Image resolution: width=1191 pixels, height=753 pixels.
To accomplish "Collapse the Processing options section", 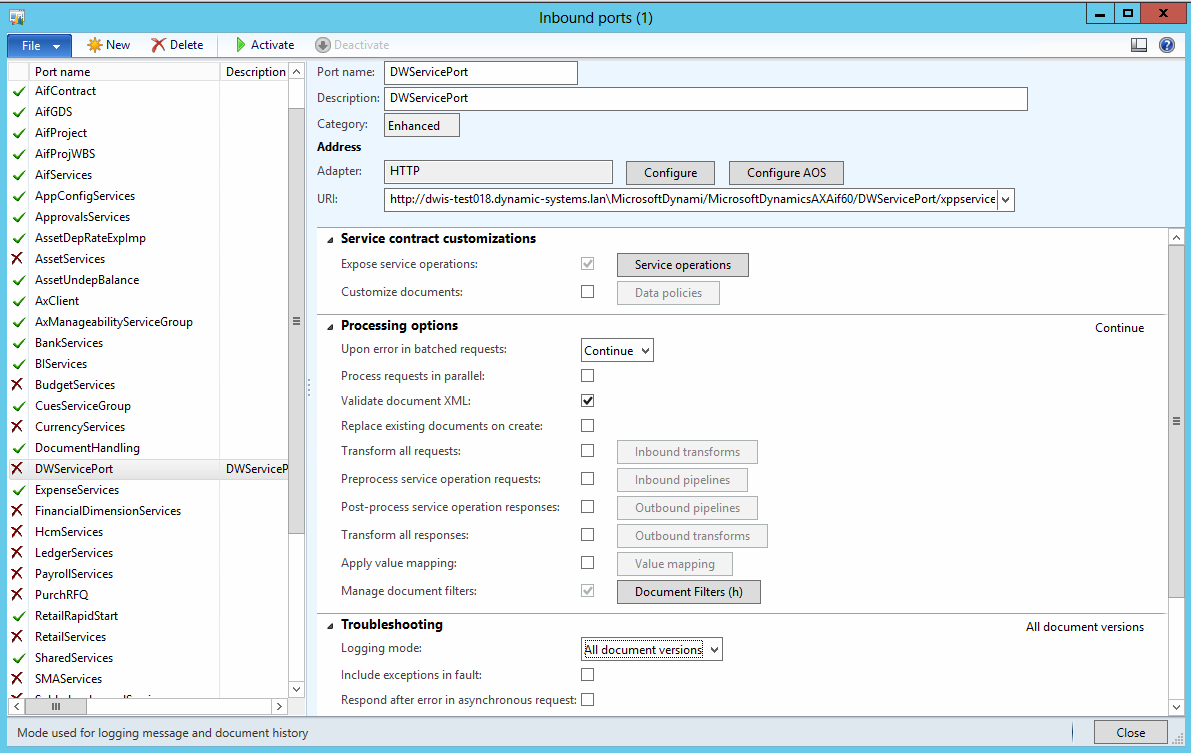I will (x=330, y=326).
